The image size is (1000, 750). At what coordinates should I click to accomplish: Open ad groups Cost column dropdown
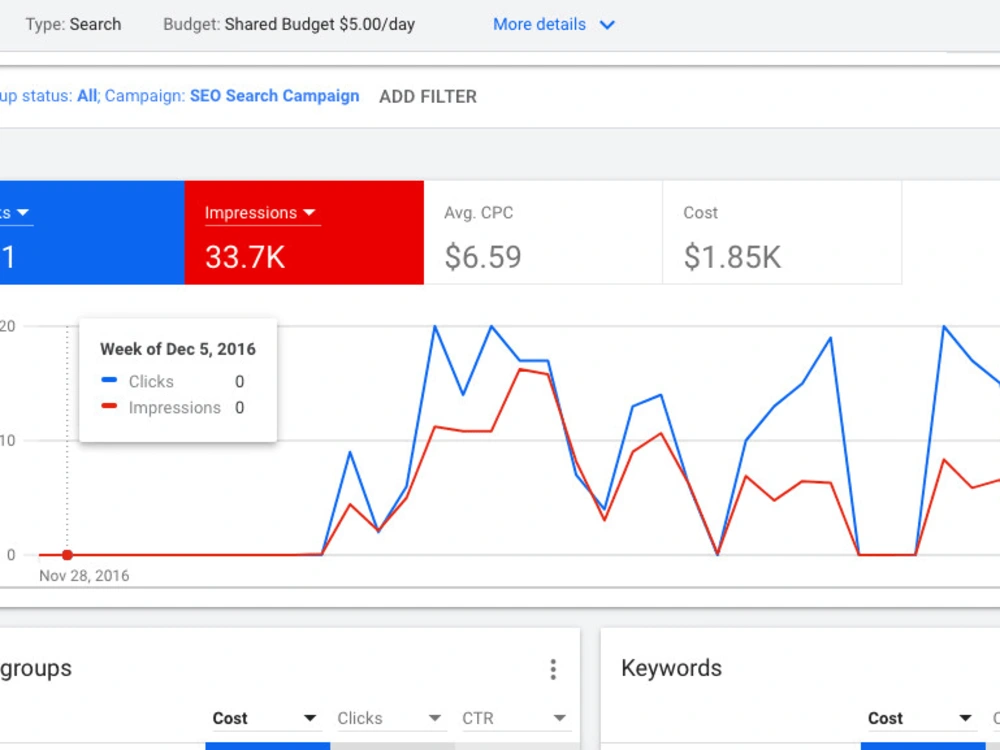(x=265, y=718)
